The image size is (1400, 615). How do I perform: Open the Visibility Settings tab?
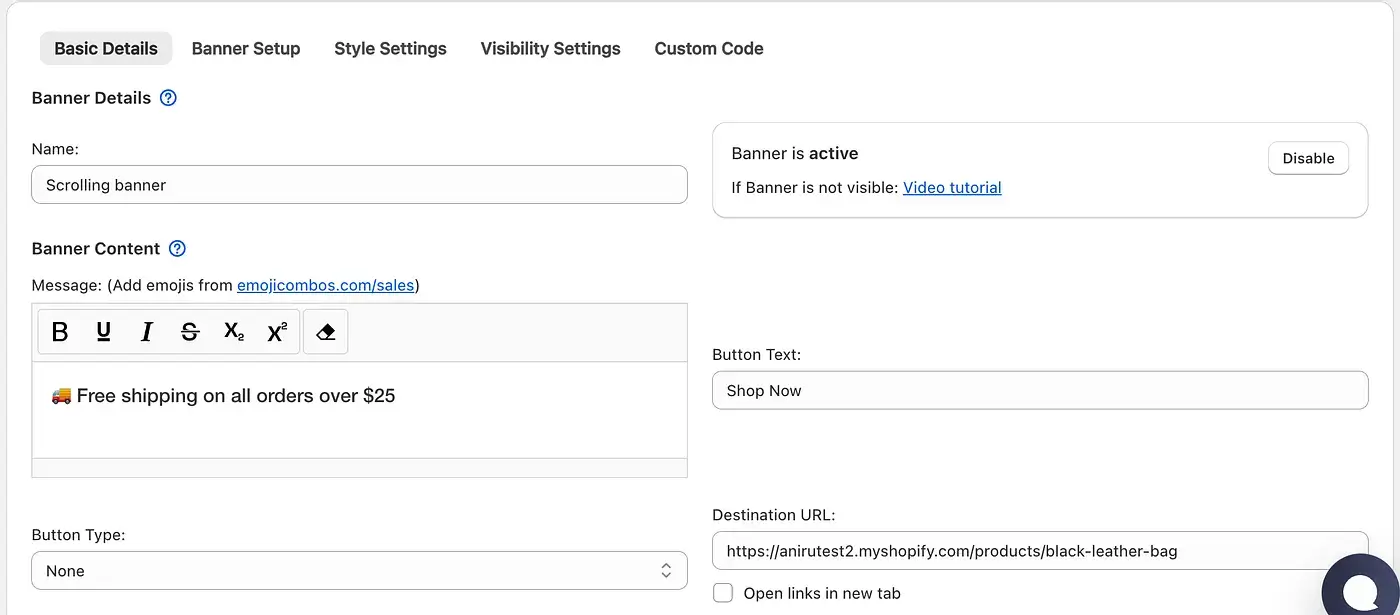[x=550, y=48]
